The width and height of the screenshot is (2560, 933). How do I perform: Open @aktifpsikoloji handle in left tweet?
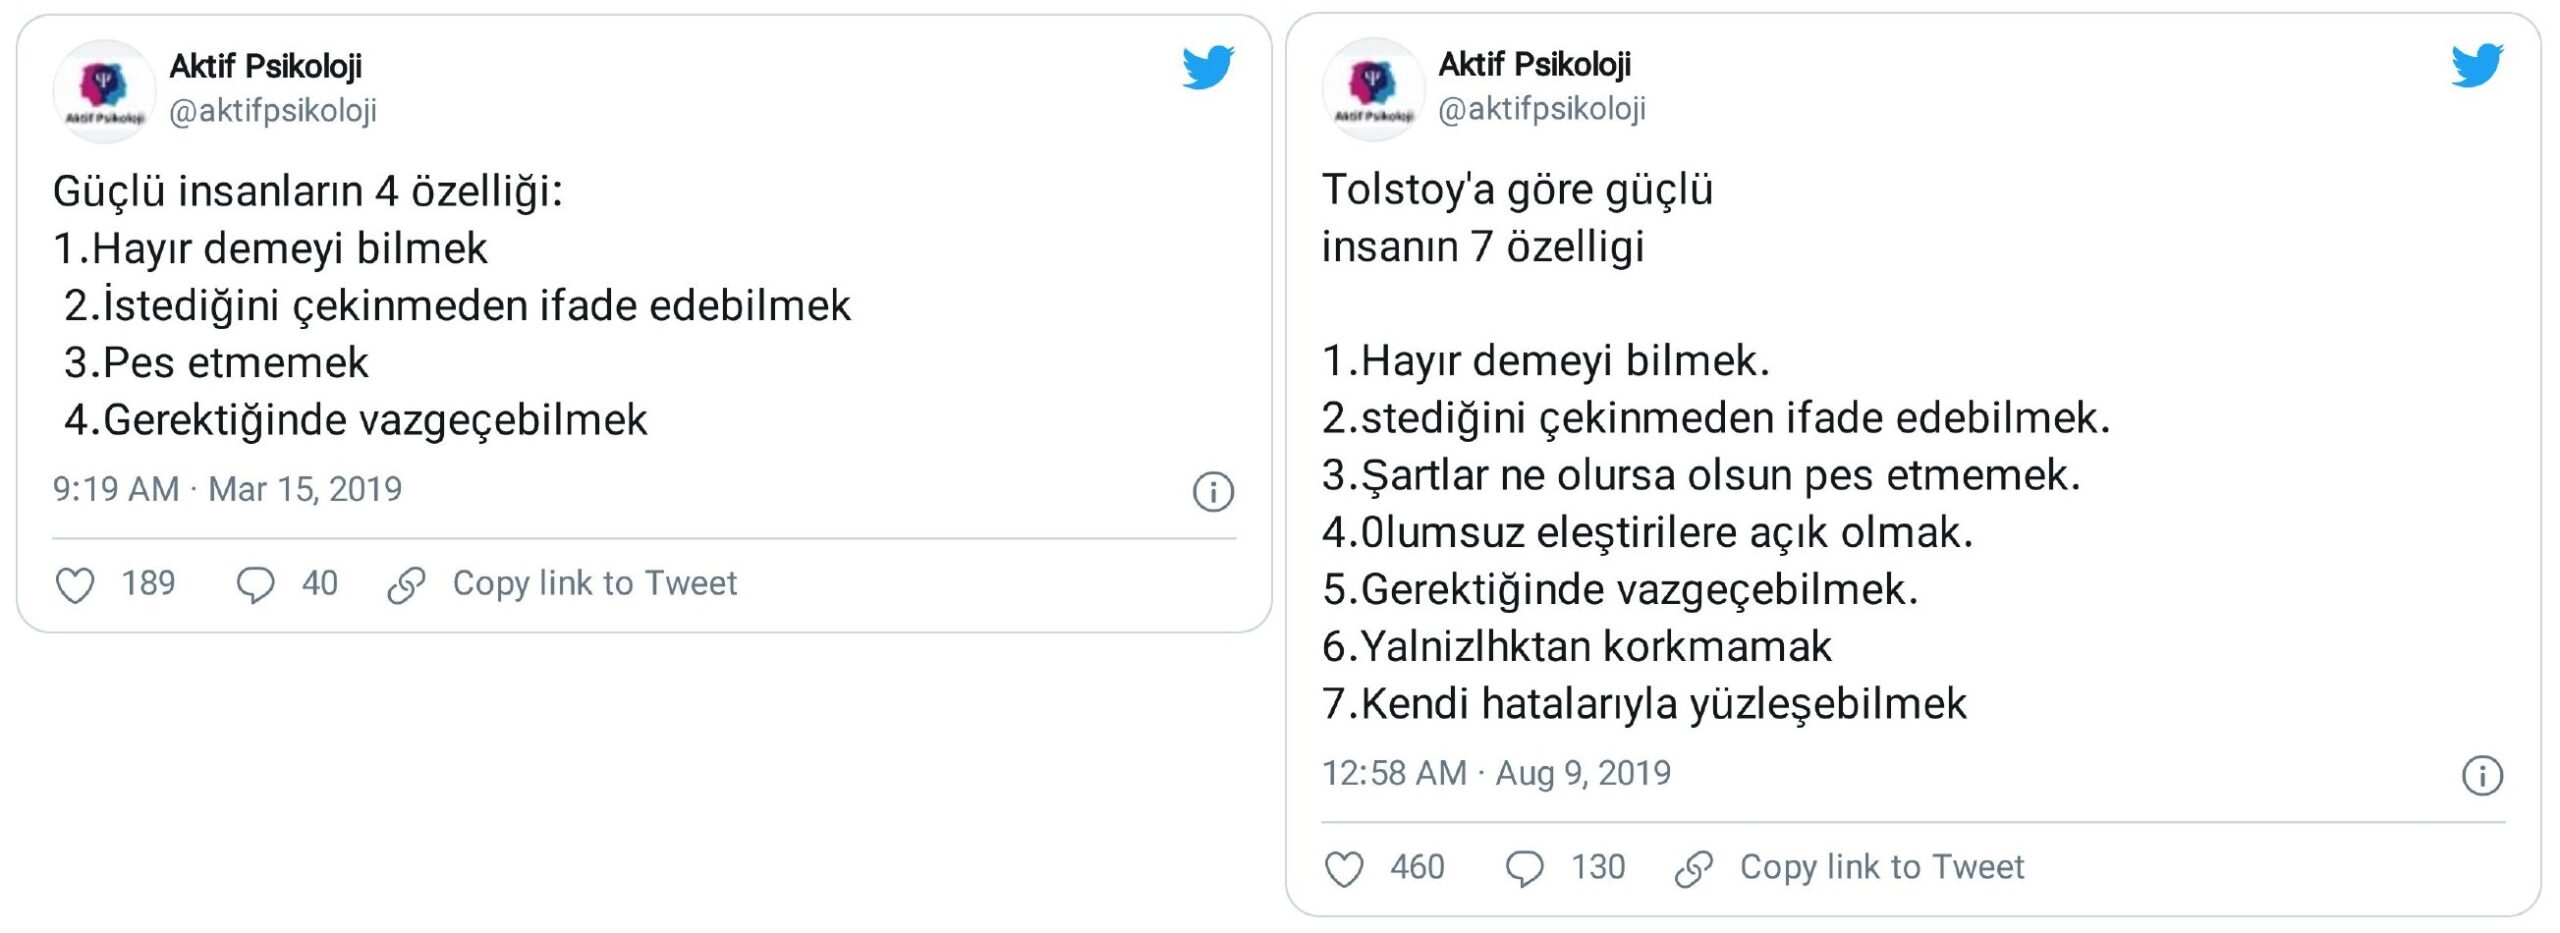tap(273, 111)
